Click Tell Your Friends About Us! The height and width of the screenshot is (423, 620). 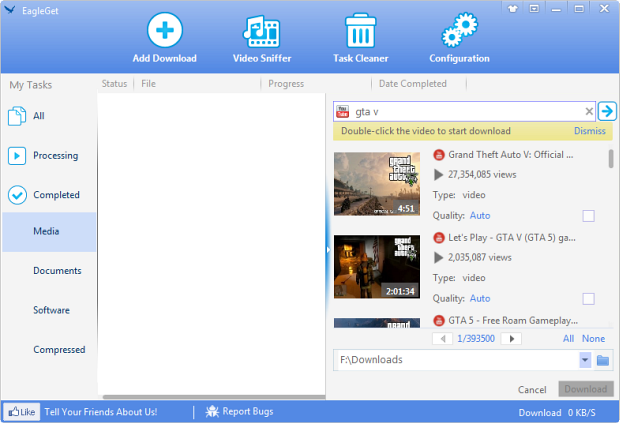[101, 412]
